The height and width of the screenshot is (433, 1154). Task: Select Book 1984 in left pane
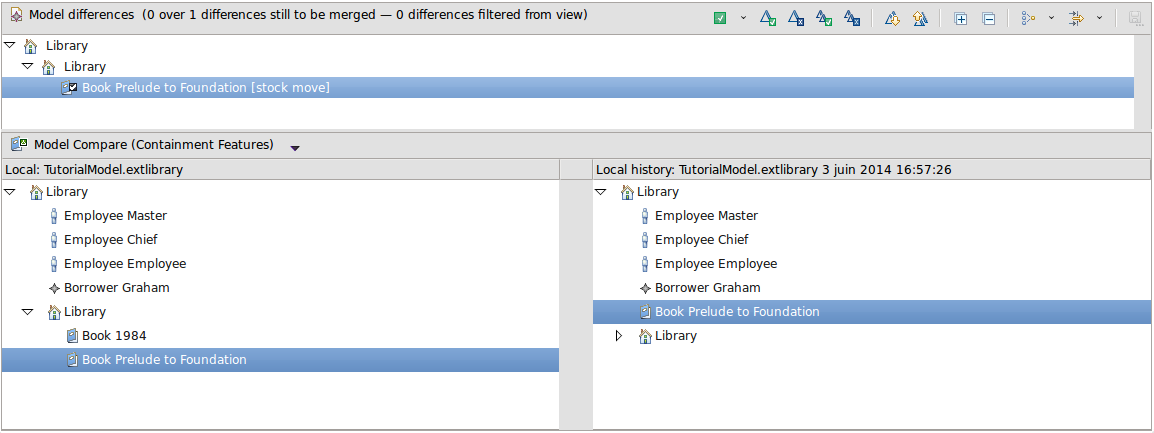(113, 336)
